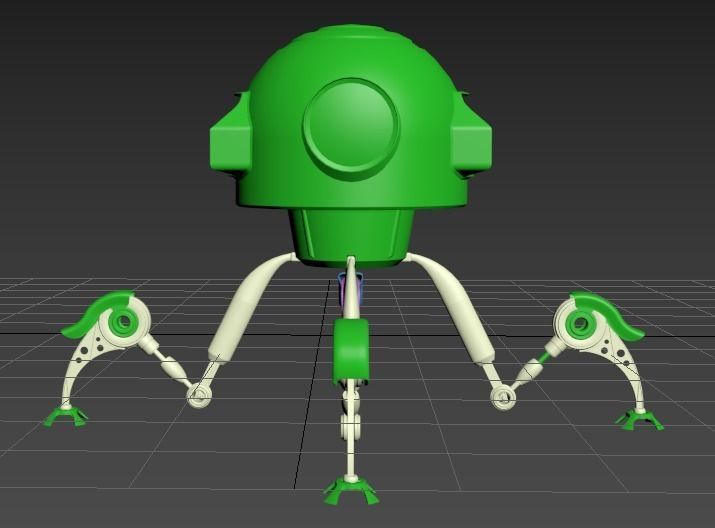Select the left leg's lower ball joint
This screenshot has width=715, height=528.
point(198,395)
